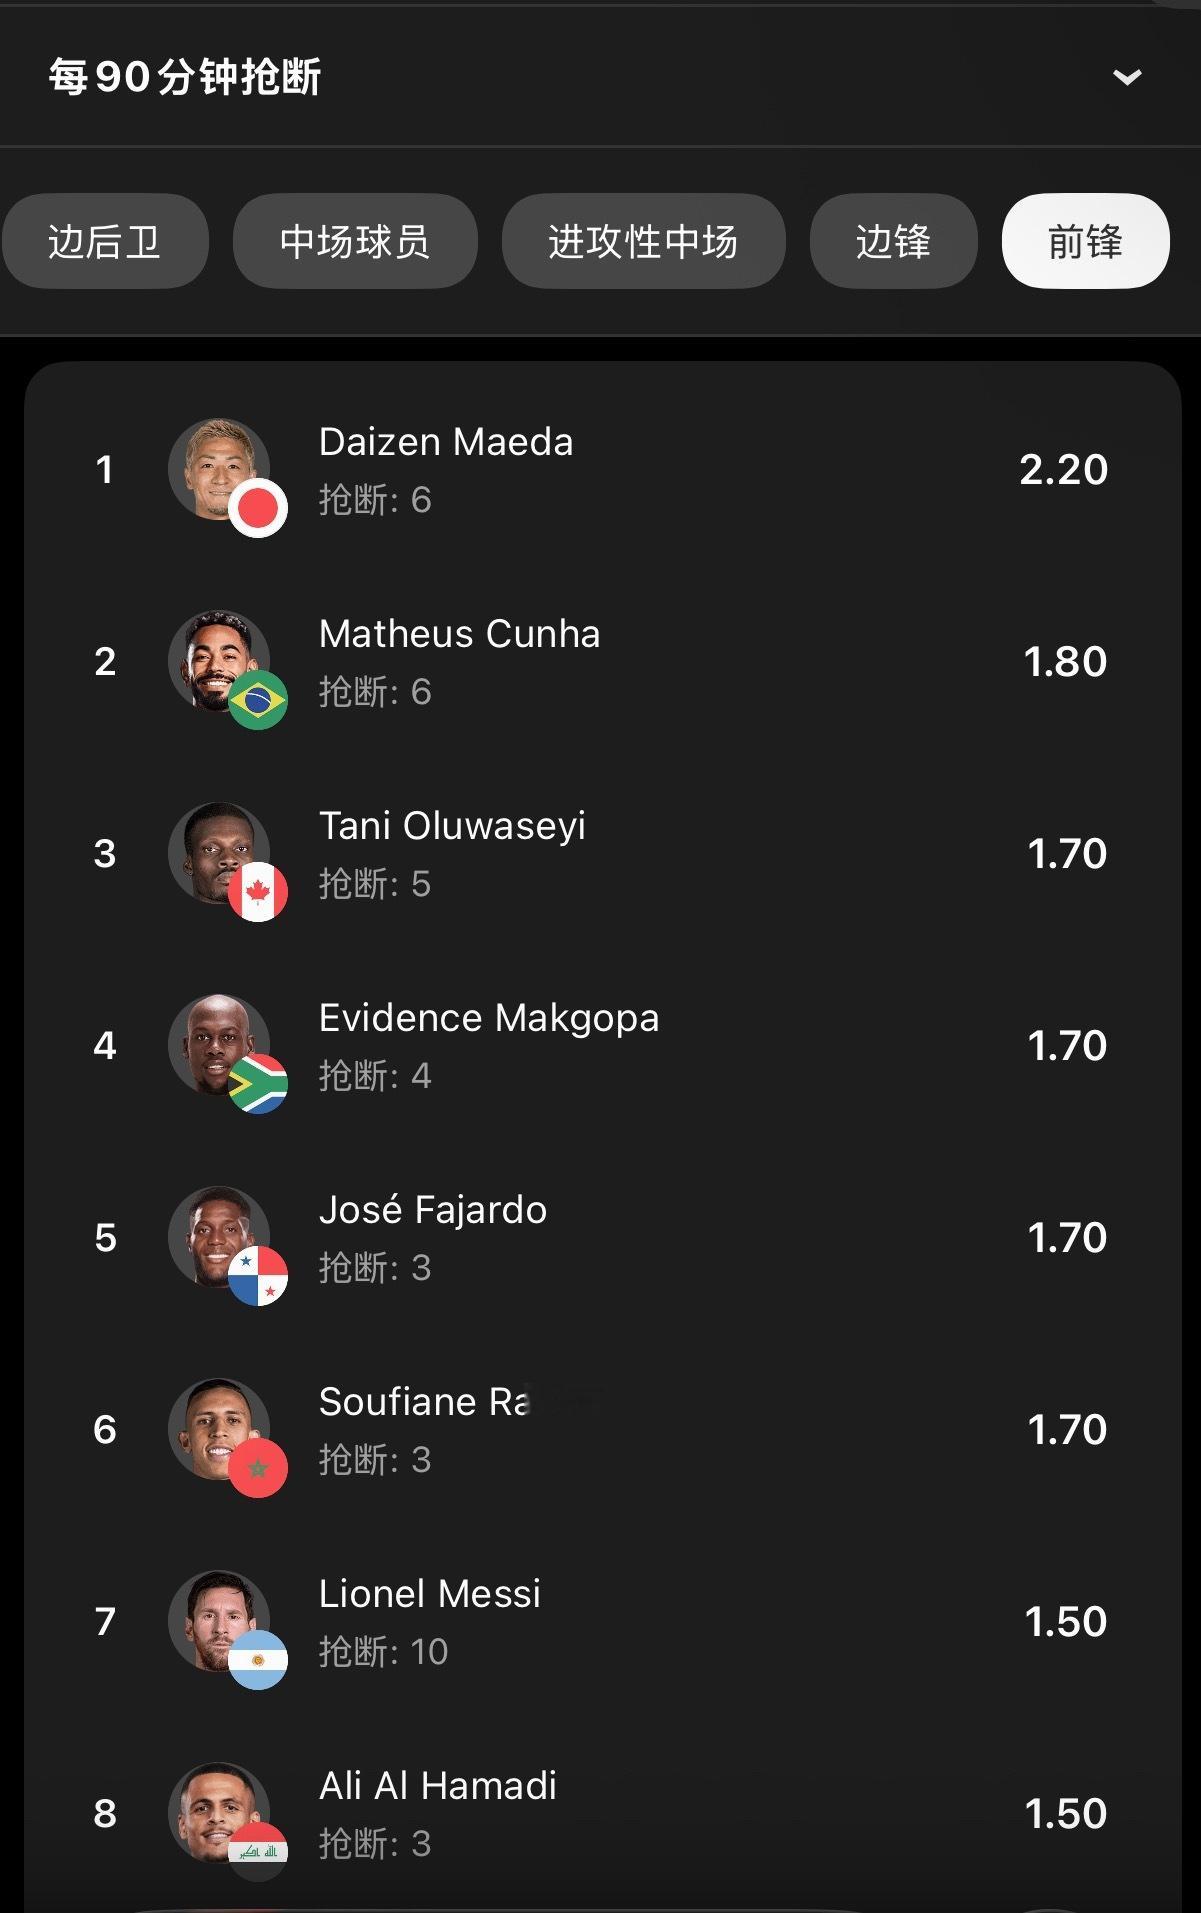Image resolution: width=1201 pixels, height=1913 pixels.
Task: Tap the selected 前锋 filter chip
Action: click(x=1085, y=241)
